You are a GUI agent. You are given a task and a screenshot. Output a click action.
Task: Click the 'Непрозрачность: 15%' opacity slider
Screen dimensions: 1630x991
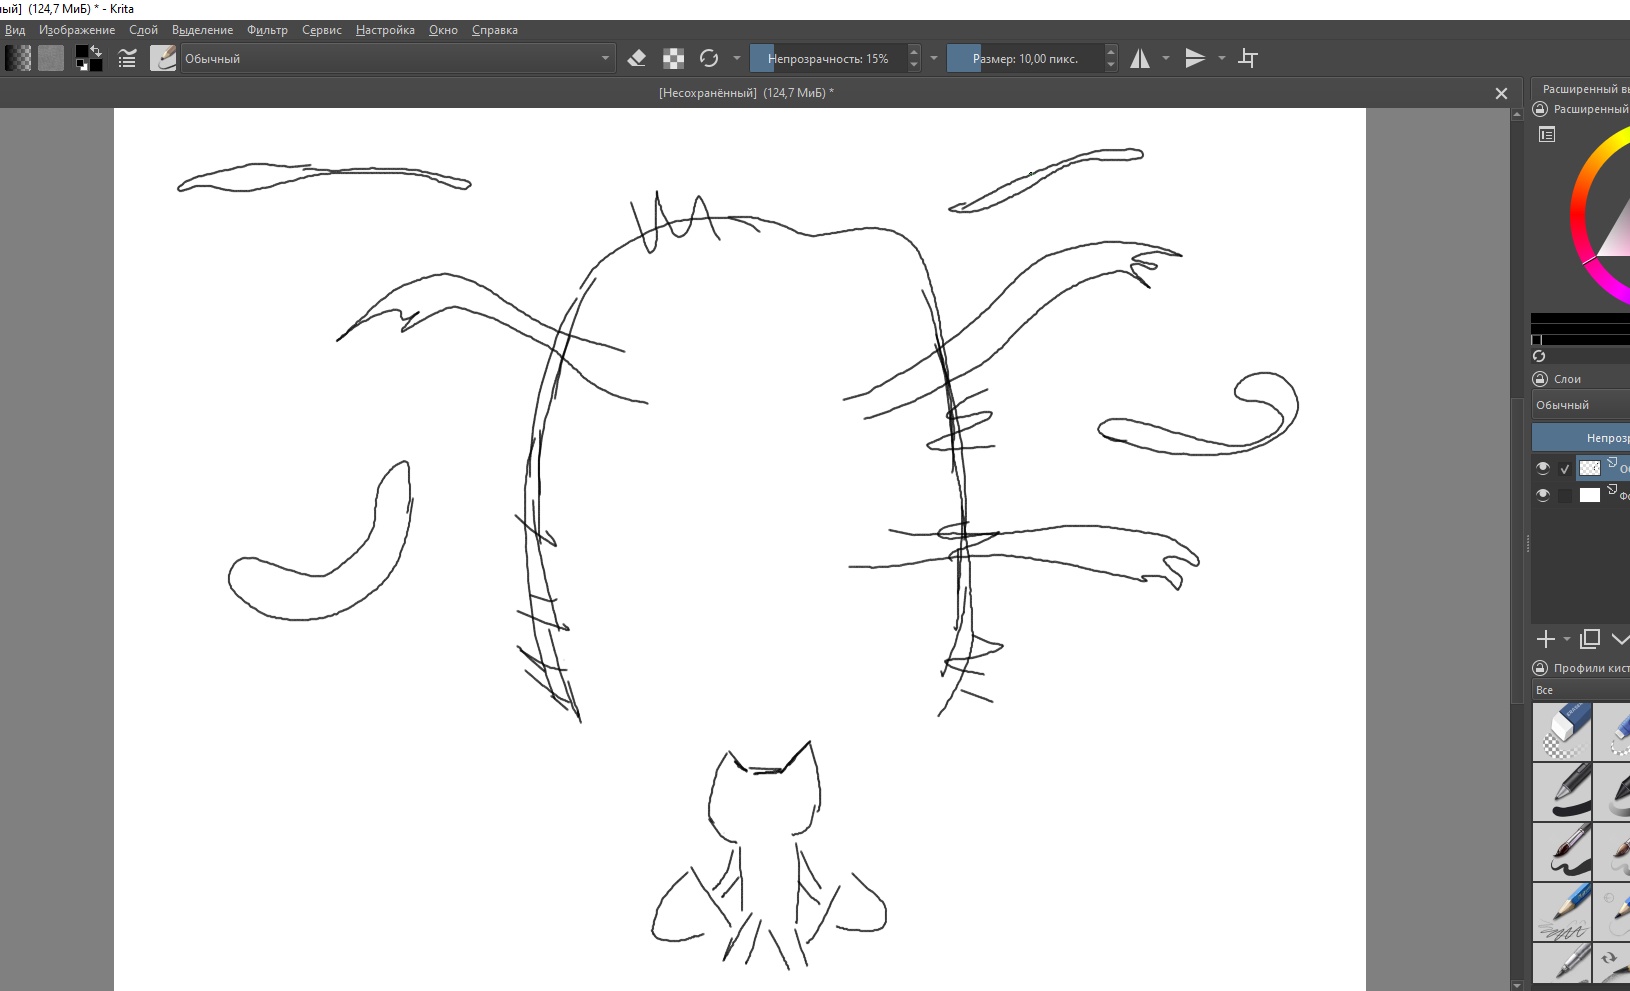tap(828, 59)
